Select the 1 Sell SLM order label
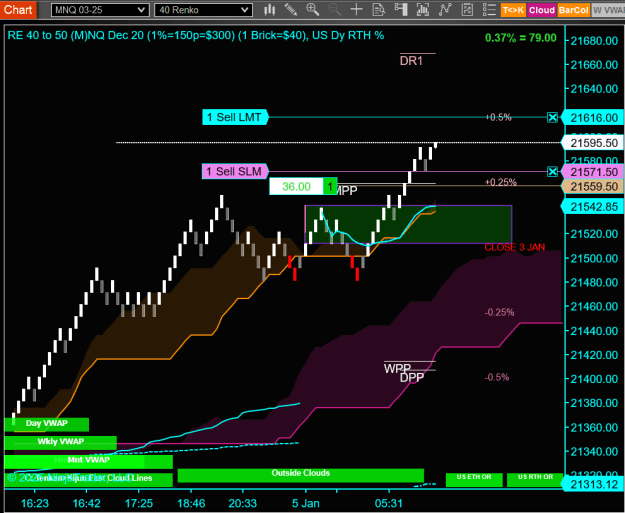The height and width of the screenshot is (513, 625). [x=235, y=172]
